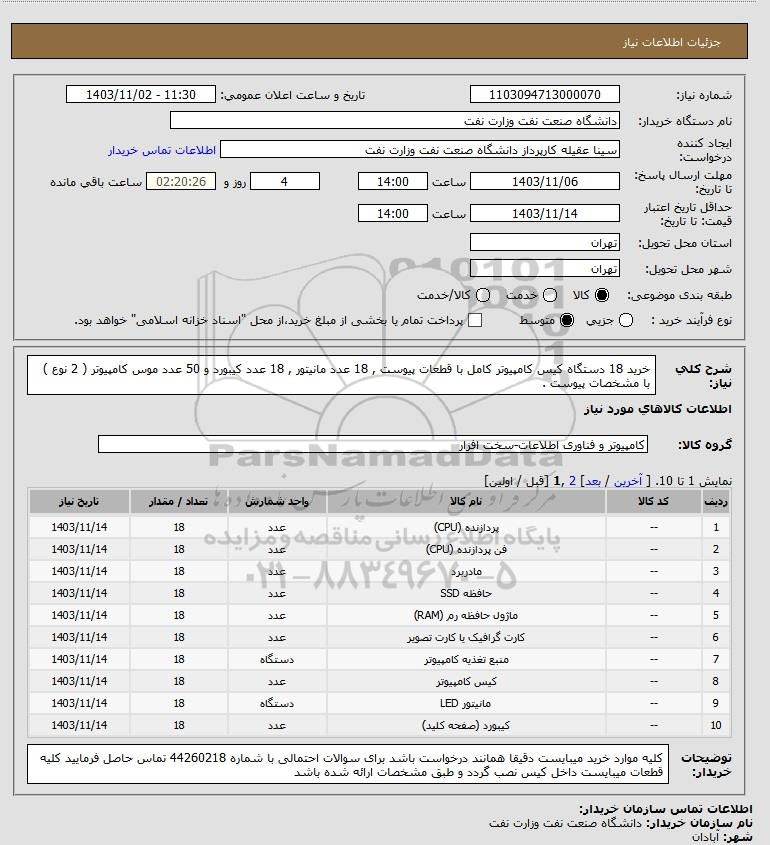This screenshot has height=845, width=770.
Task: Select the نام دستگاه خریدار field
Action: point(394,120)
